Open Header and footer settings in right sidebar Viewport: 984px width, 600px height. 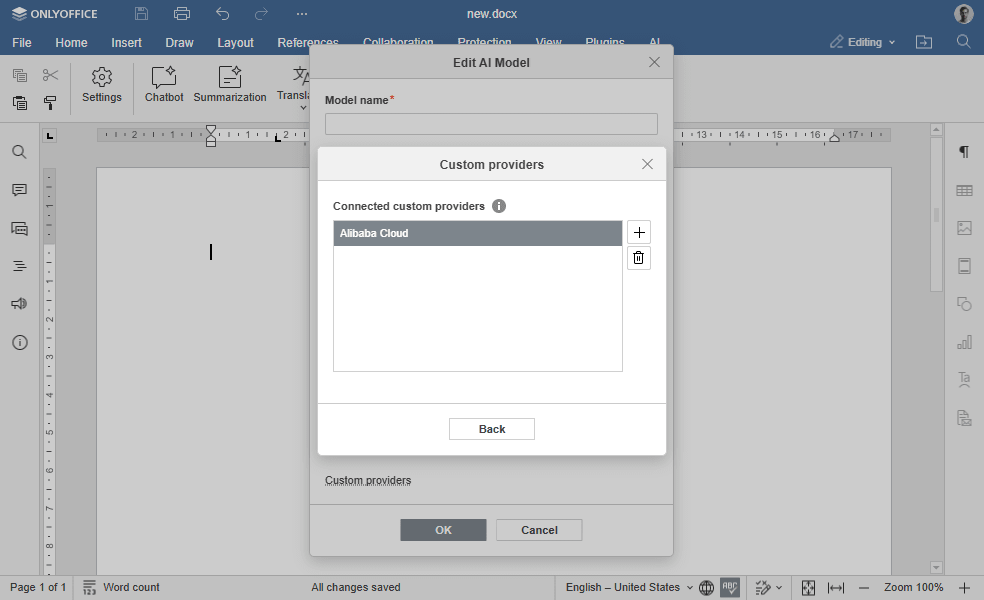964,266
